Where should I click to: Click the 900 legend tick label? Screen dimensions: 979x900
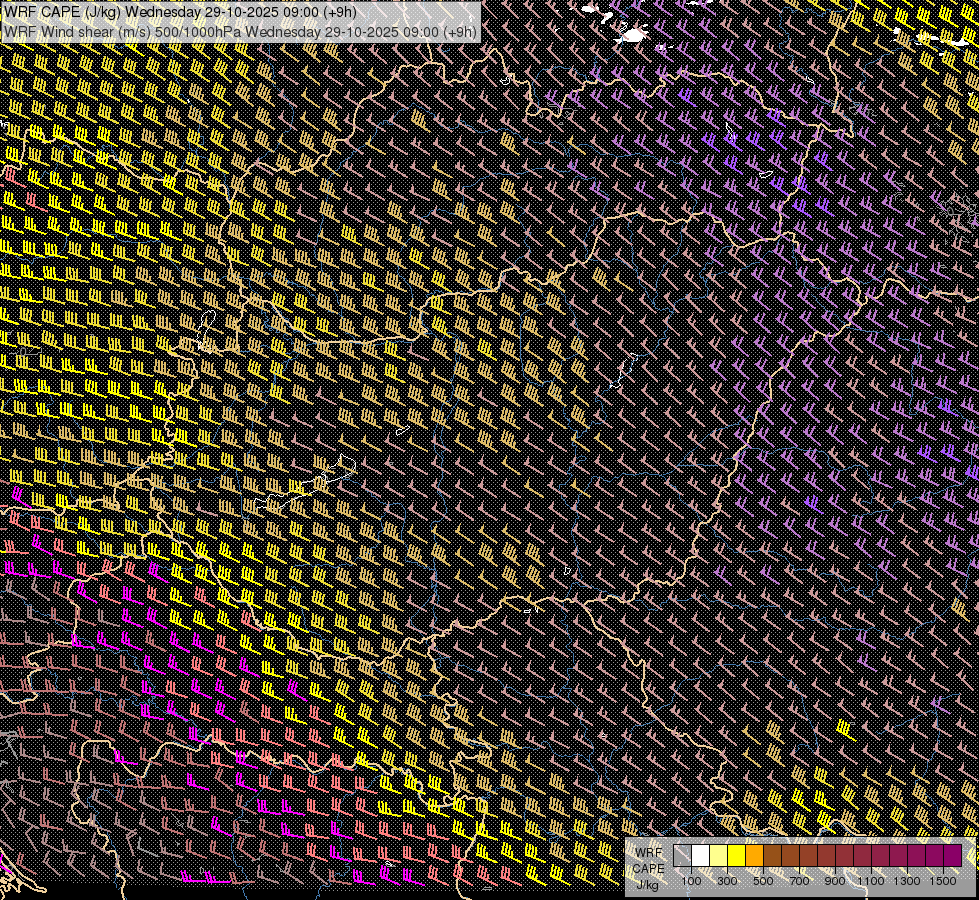click(x=835, y=881)
